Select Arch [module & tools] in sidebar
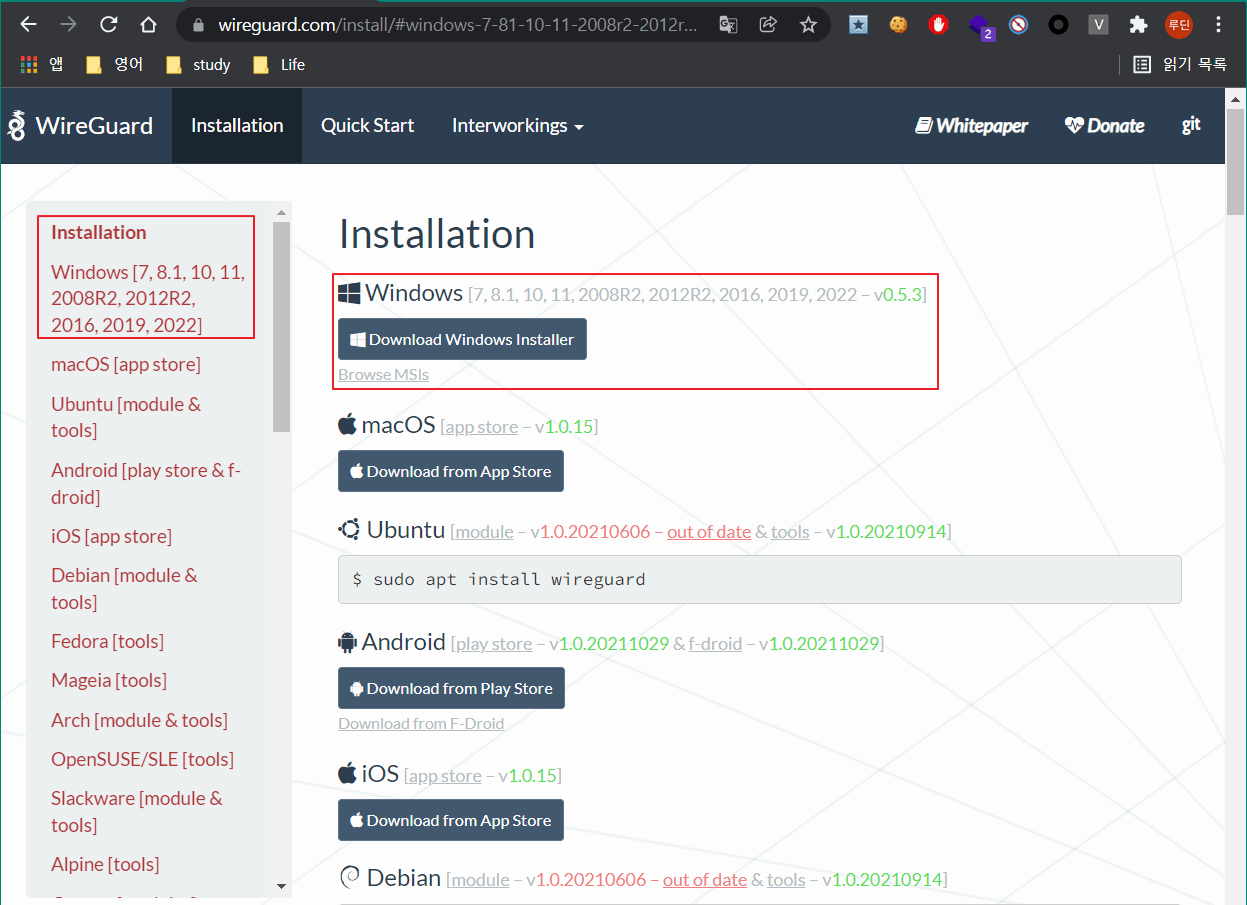1247x905 pixels. [x=139, y=720]
